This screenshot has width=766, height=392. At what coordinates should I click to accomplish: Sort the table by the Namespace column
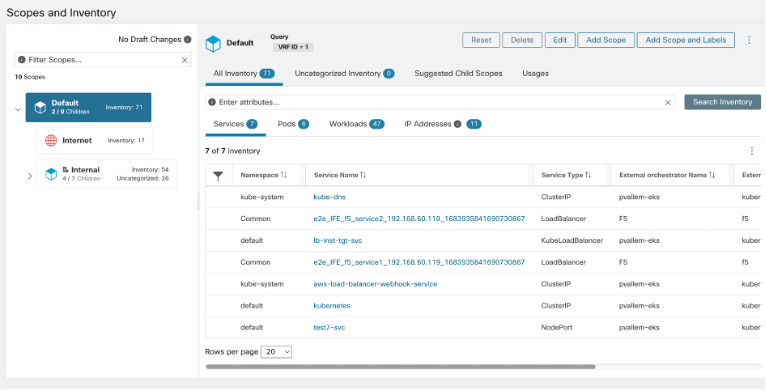284,175
